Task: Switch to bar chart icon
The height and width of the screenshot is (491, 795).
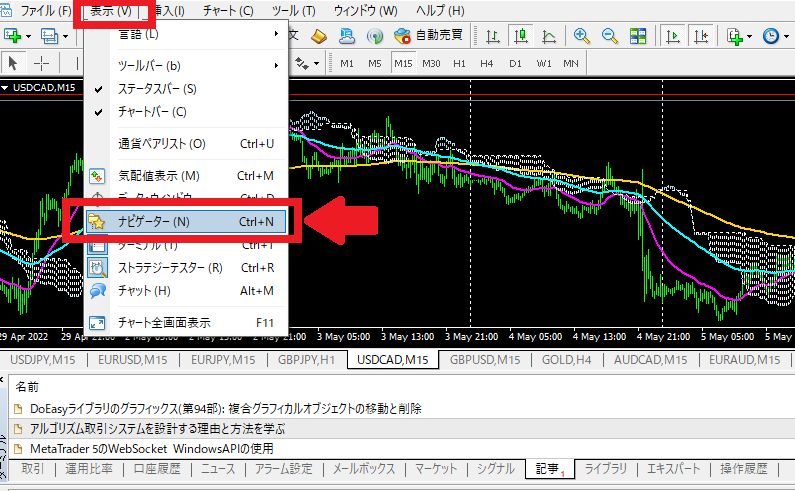Action: click(492, 36)
